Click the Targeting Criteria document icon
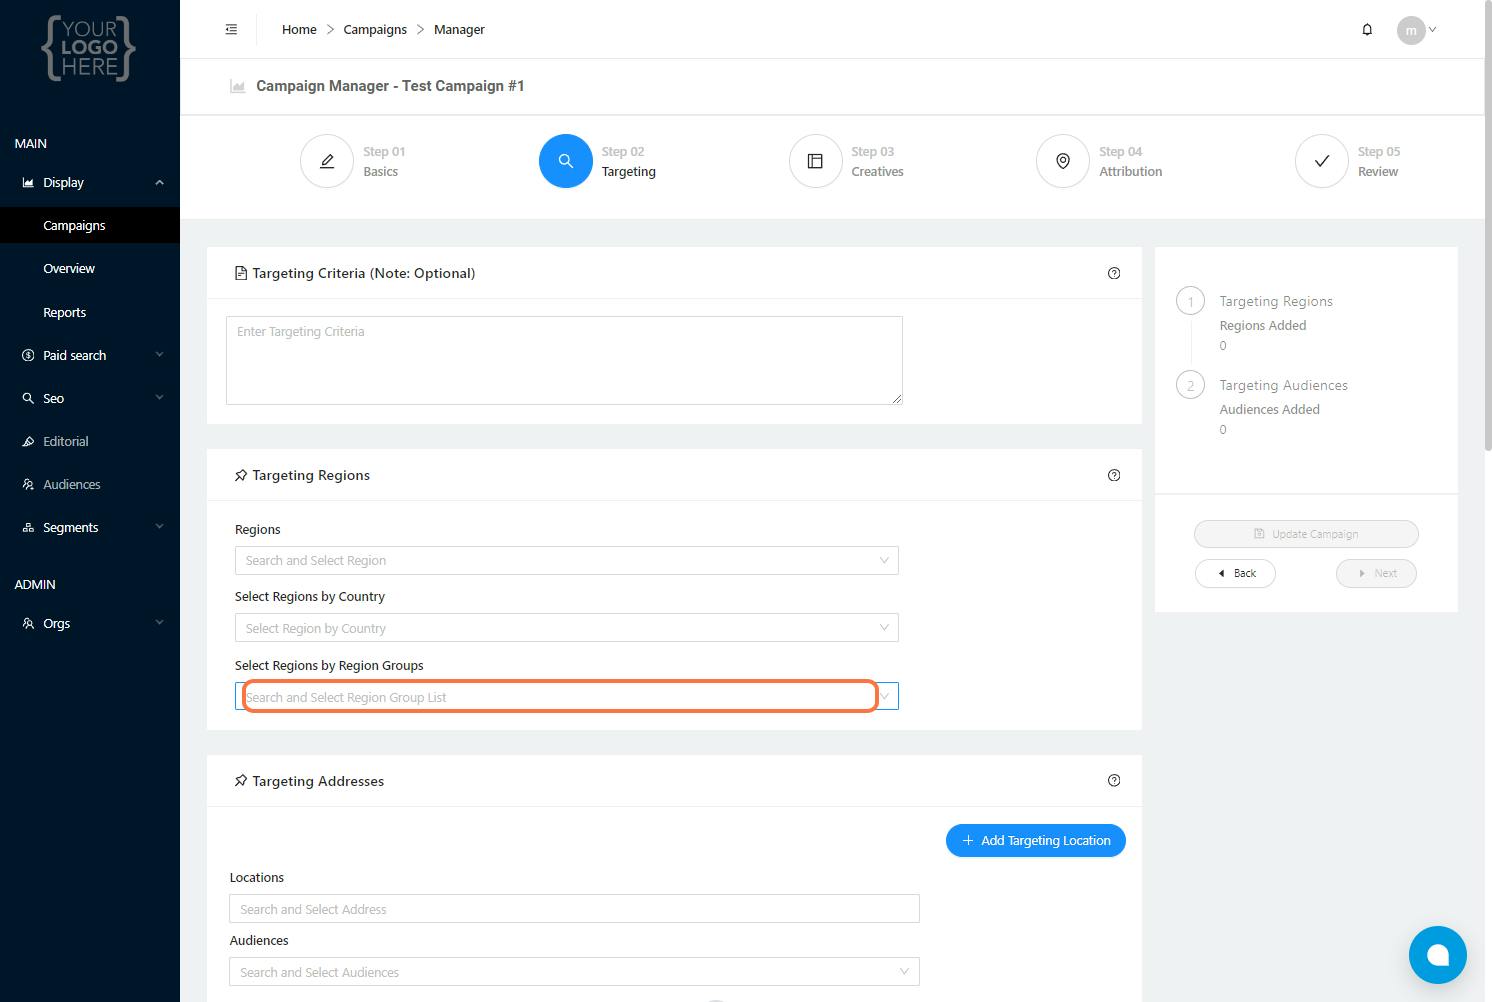Viewport: 1492px width, 1002px height. (241, 273)
